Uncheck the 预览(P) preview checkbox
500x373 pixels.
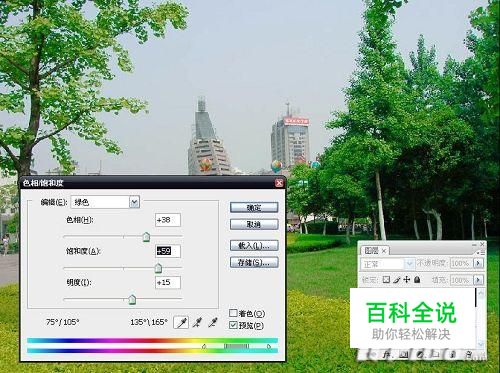point(233,325)
